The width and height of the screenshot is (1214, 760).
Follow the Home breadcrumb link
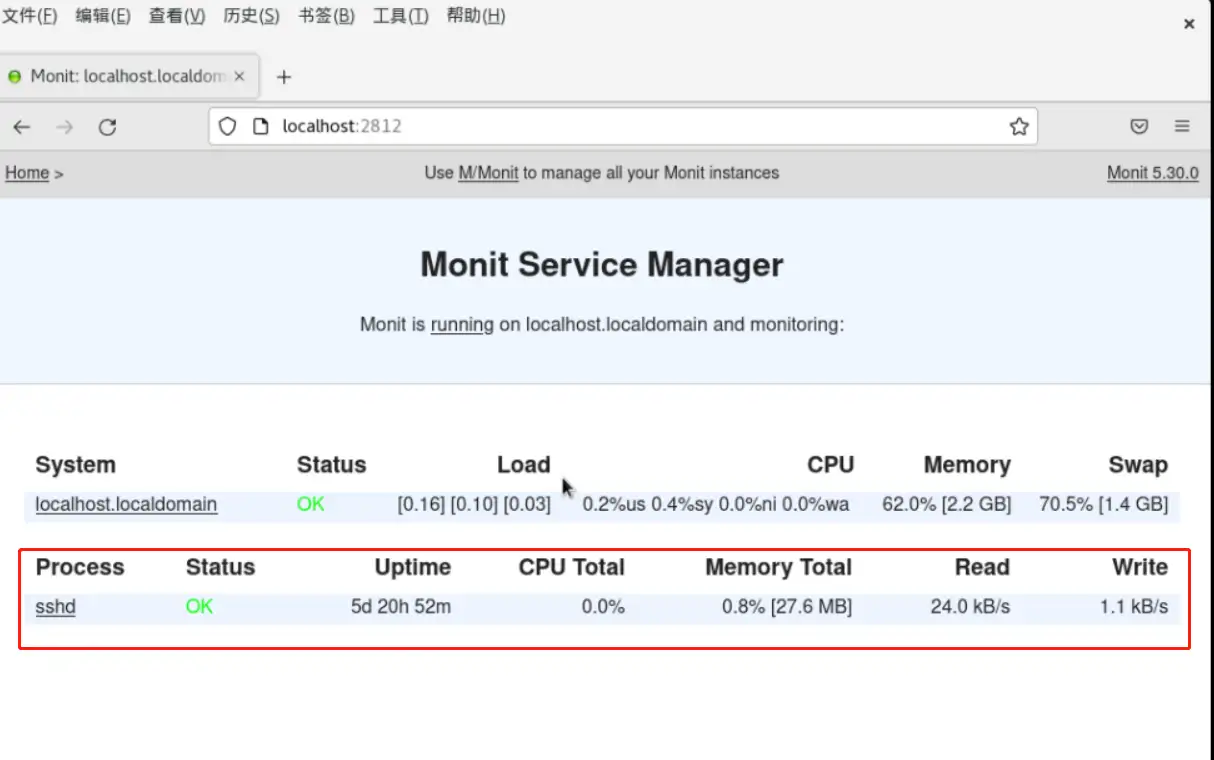coord(27,173)
